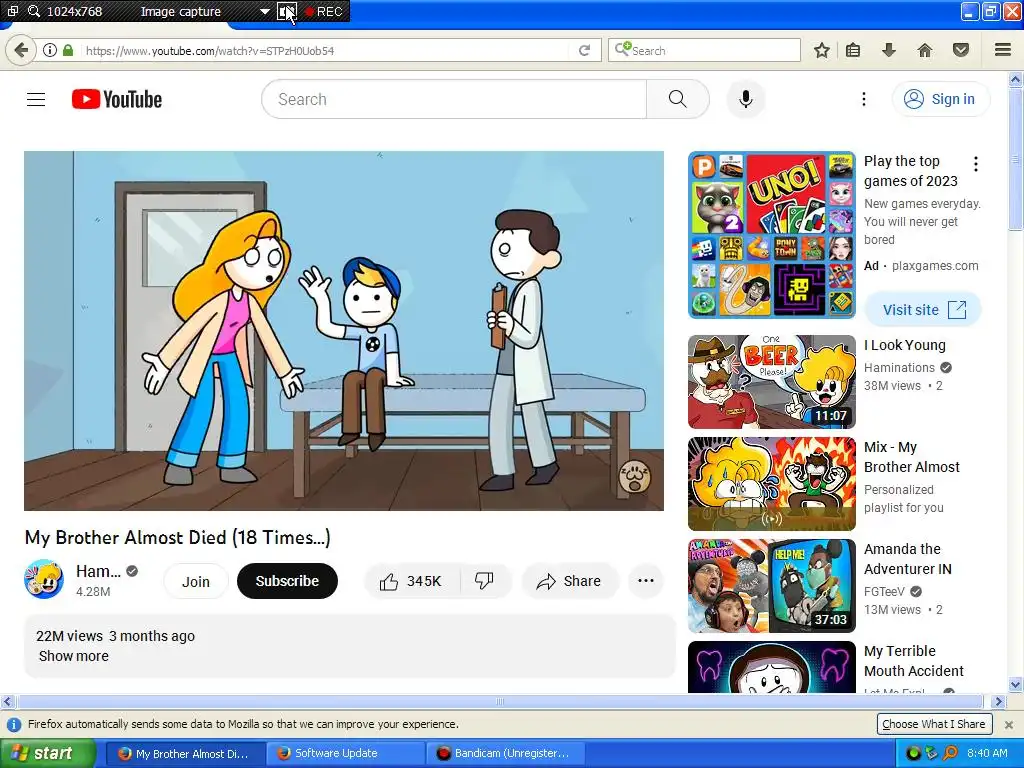Open My Terrible Mouth Accident thumbnail
The width and height of the screenshot is (1024, 768).
click(x=771, y=667)
